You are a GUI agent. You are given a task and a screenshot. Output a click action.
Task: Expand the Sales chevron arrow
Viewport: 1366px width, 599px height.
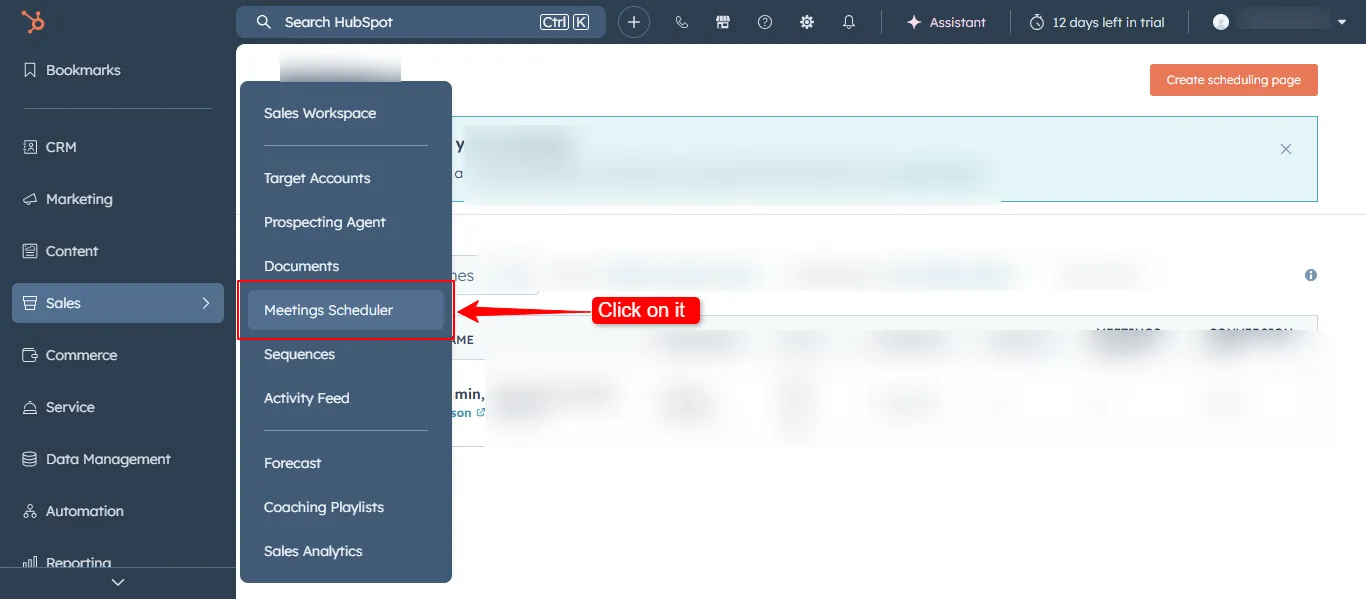[206, 303]
